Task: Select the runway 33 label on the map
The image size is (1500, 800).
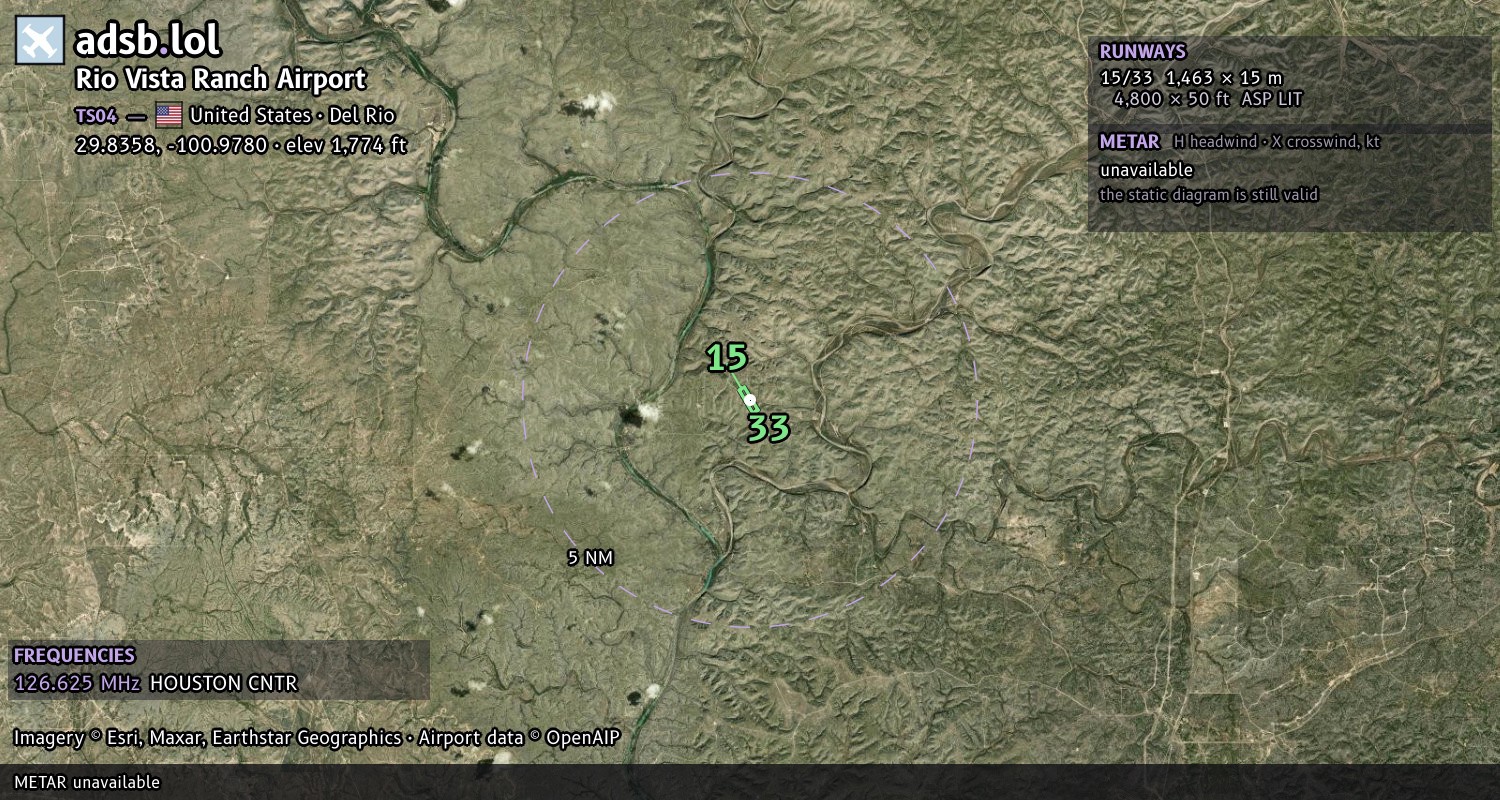Action: coord(769,428)
